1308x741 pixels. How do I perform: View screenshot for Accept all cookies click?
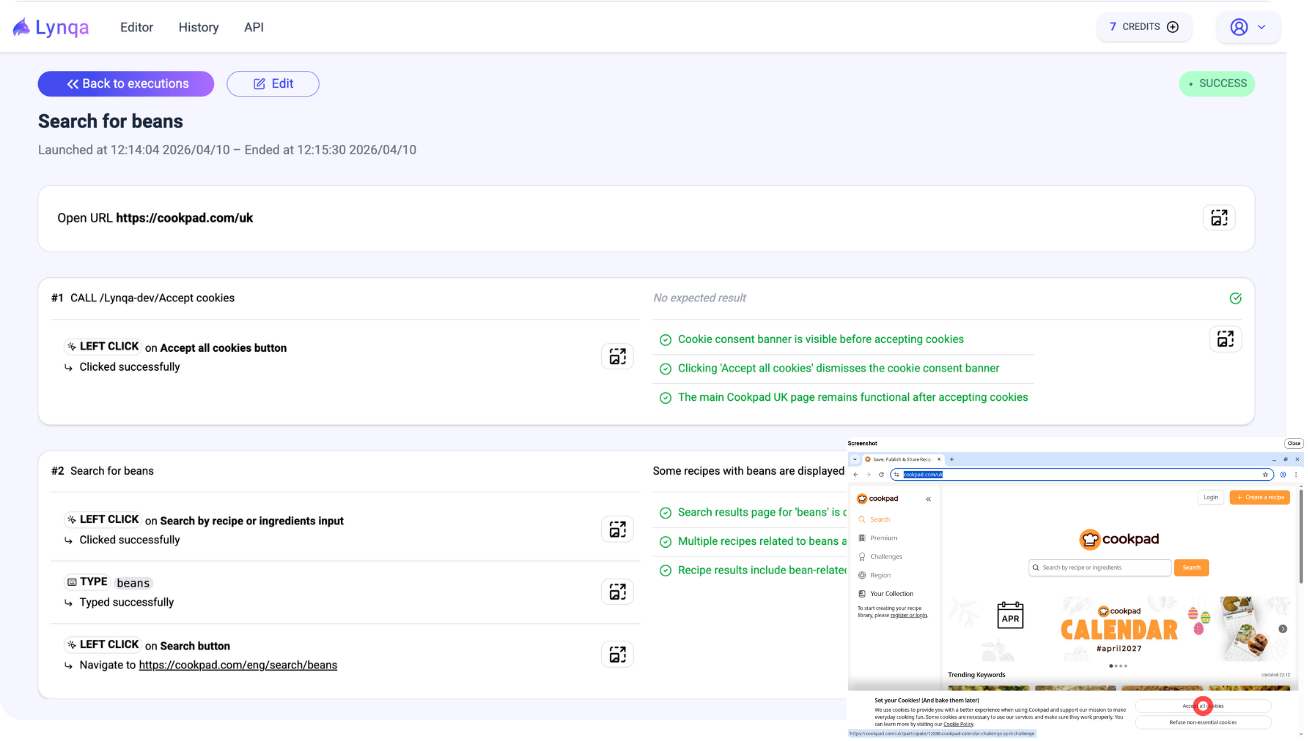pos(617,356)
